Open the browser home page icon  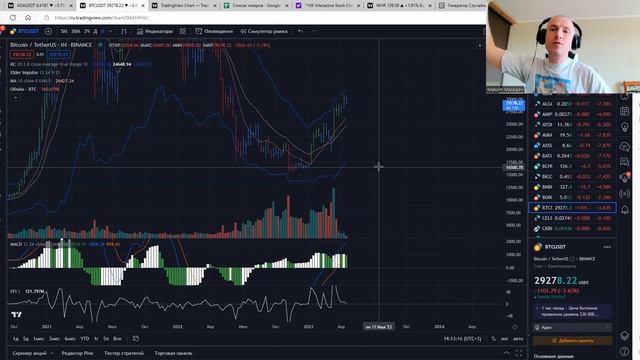[x=28, y=18]
